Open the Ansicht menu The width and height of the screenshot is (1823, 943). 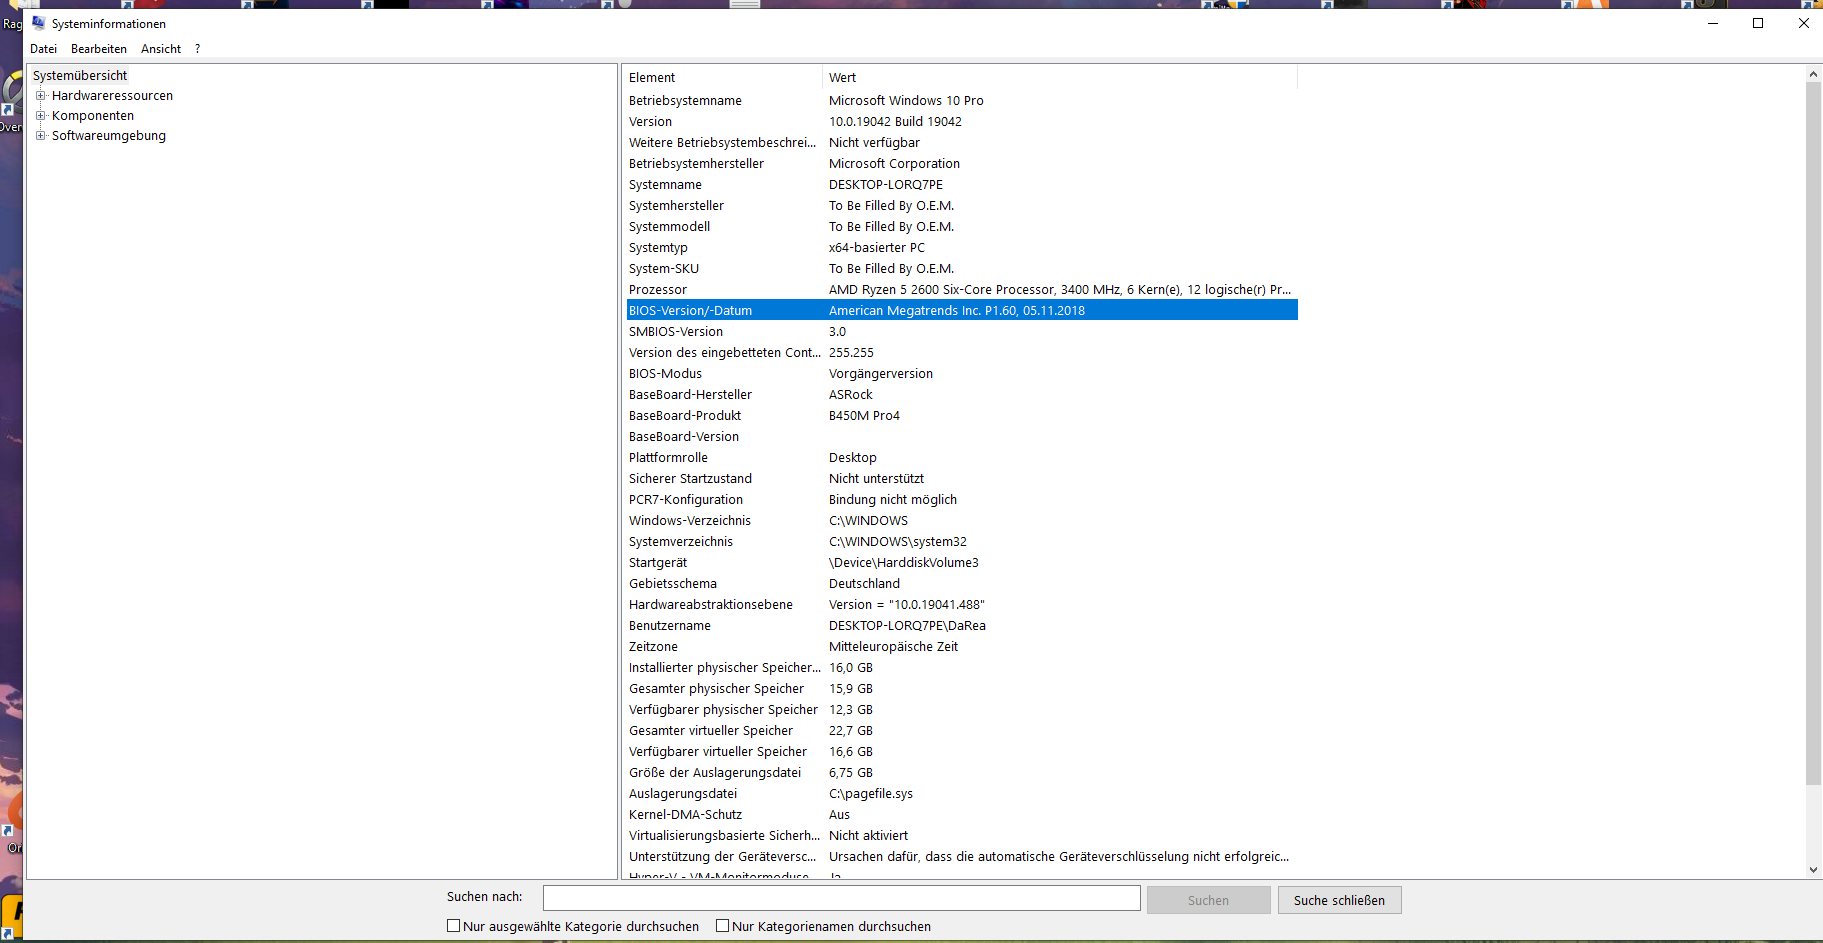click(x=160, y=48)
